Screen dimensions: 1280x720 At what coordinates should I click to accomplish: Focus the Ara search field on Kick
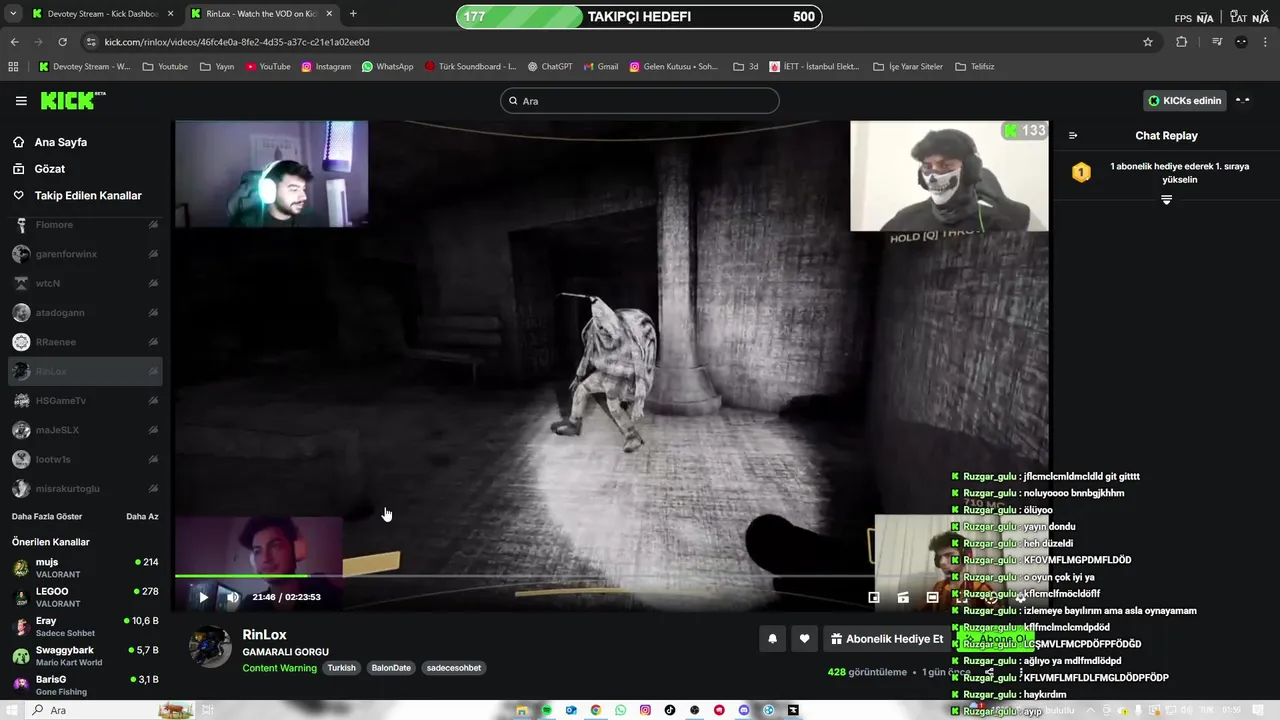coord(640,101)
